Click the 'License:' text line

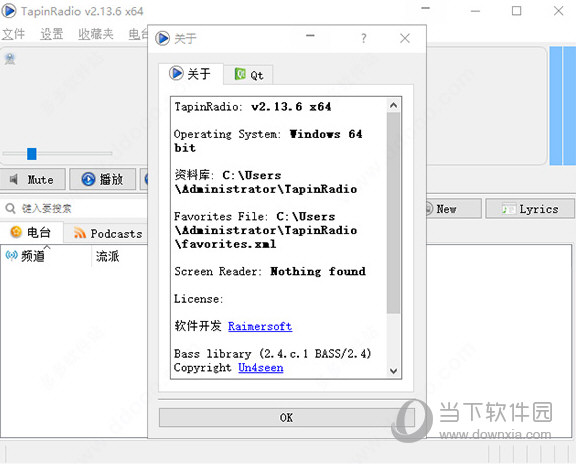point(198,299)
